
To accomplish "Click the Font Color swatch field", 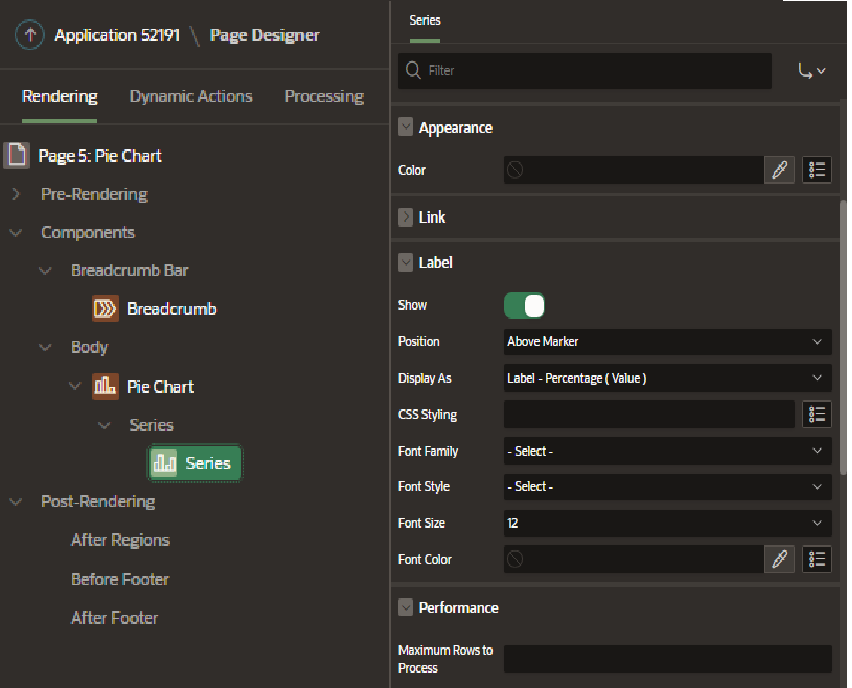I will click(x=633, y=559).
